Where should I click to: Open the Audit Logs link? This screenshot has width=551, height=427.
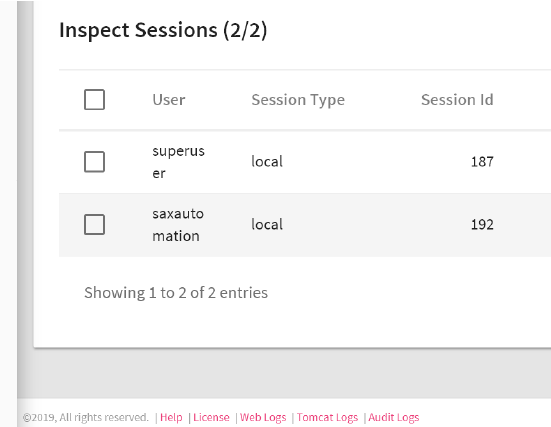[x=394, y=417]
